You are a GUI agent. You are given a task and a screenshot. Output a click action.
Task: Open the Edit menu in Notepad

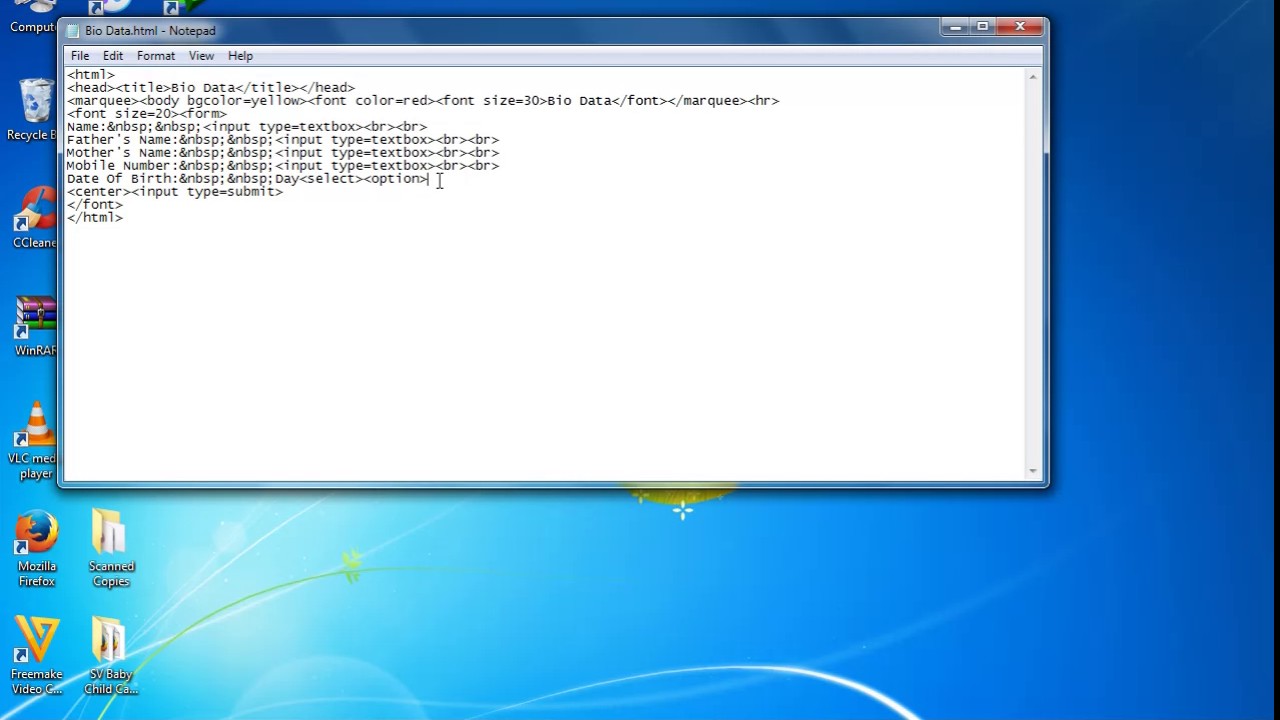(x=113, y=56)
